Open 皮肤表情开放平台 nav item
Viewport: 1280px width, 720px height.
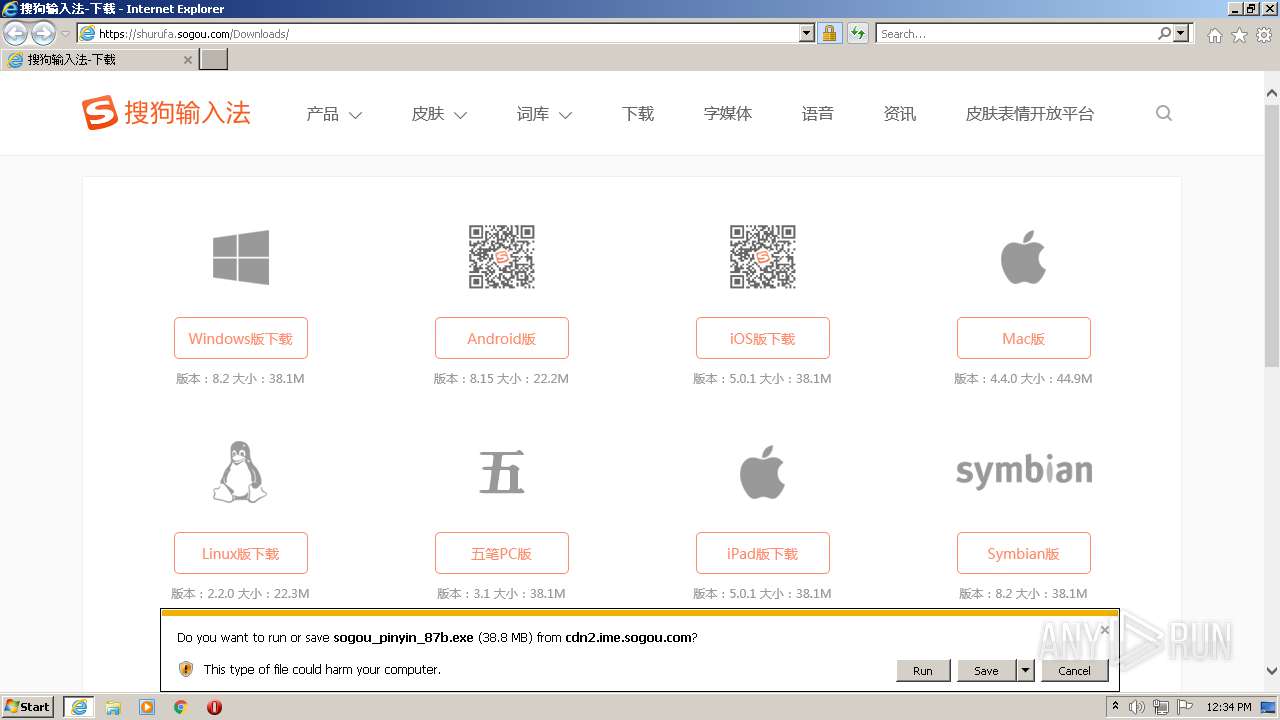tap(1030, 114)
